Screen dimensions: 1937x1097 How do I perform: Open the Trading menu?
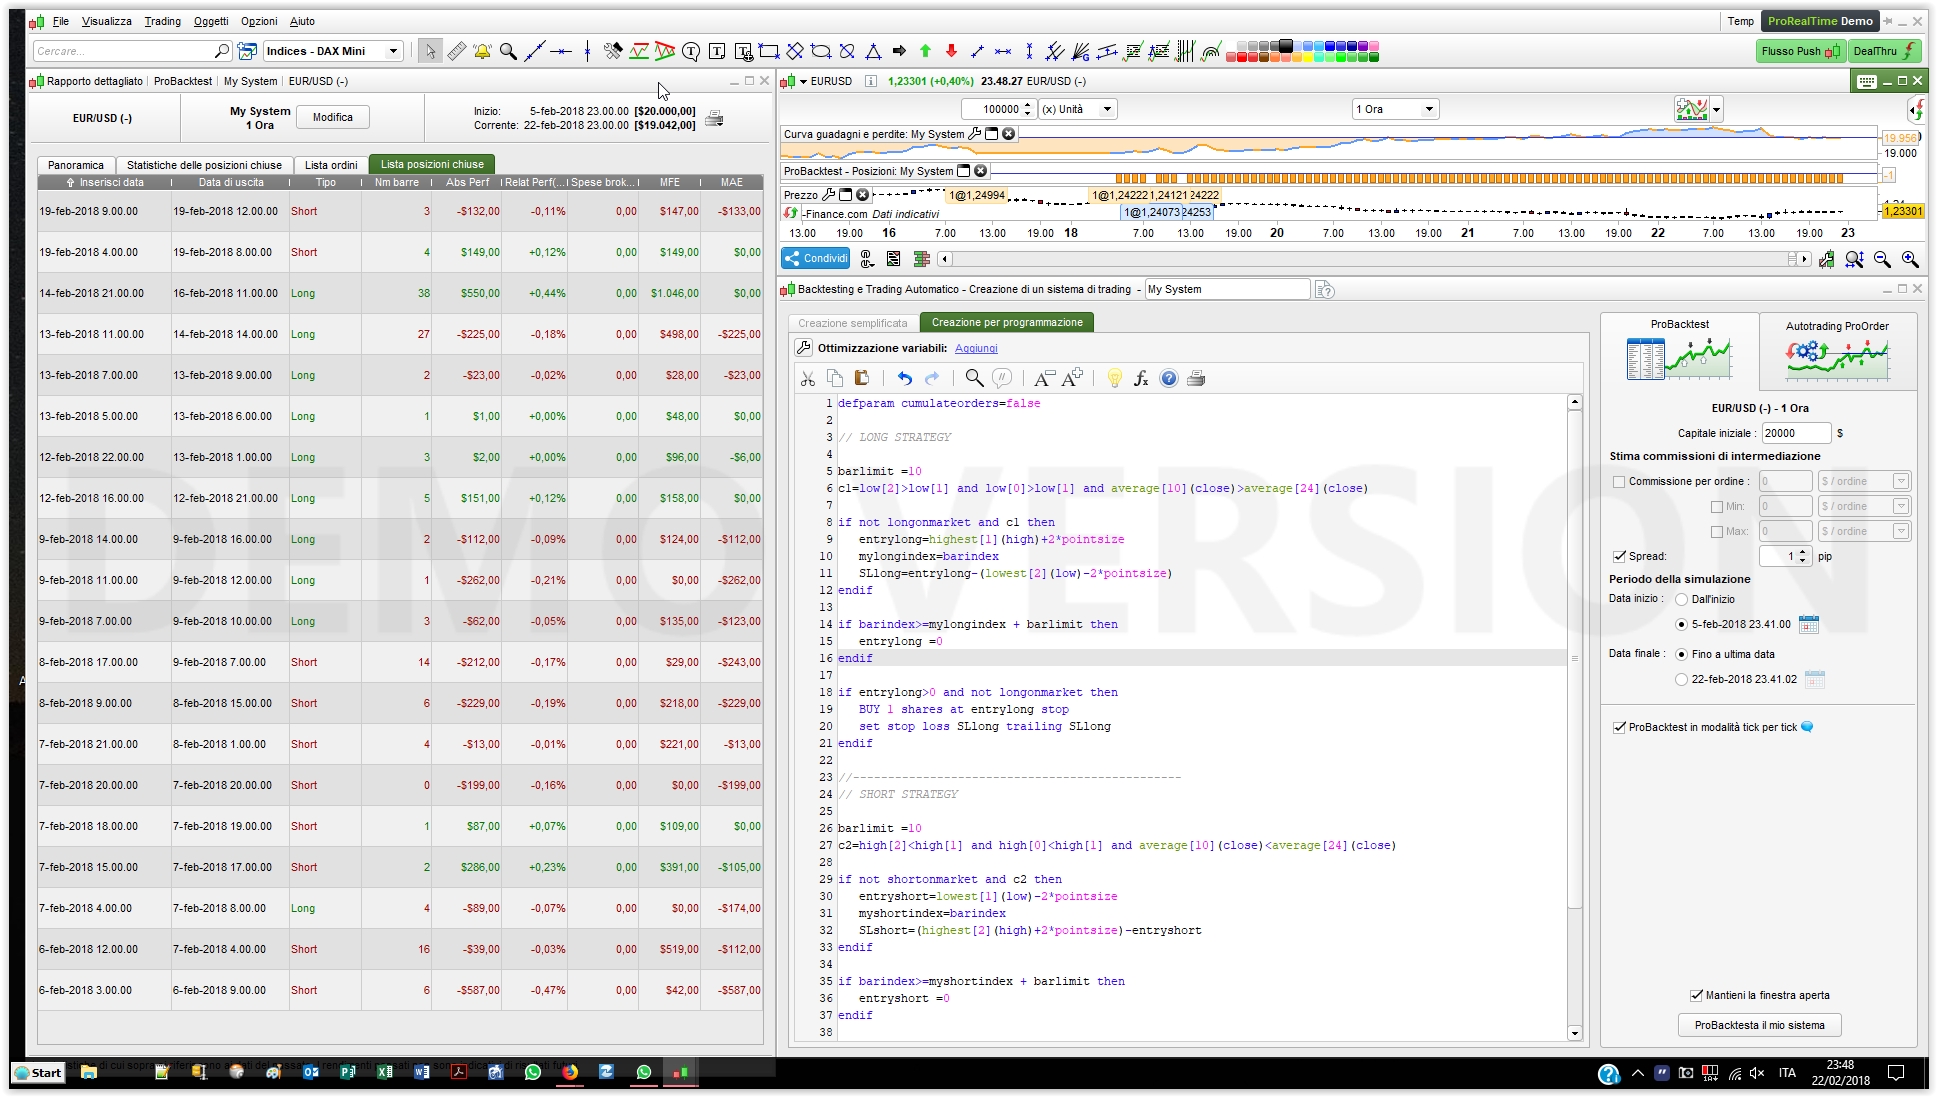click(x=162, y=21)
